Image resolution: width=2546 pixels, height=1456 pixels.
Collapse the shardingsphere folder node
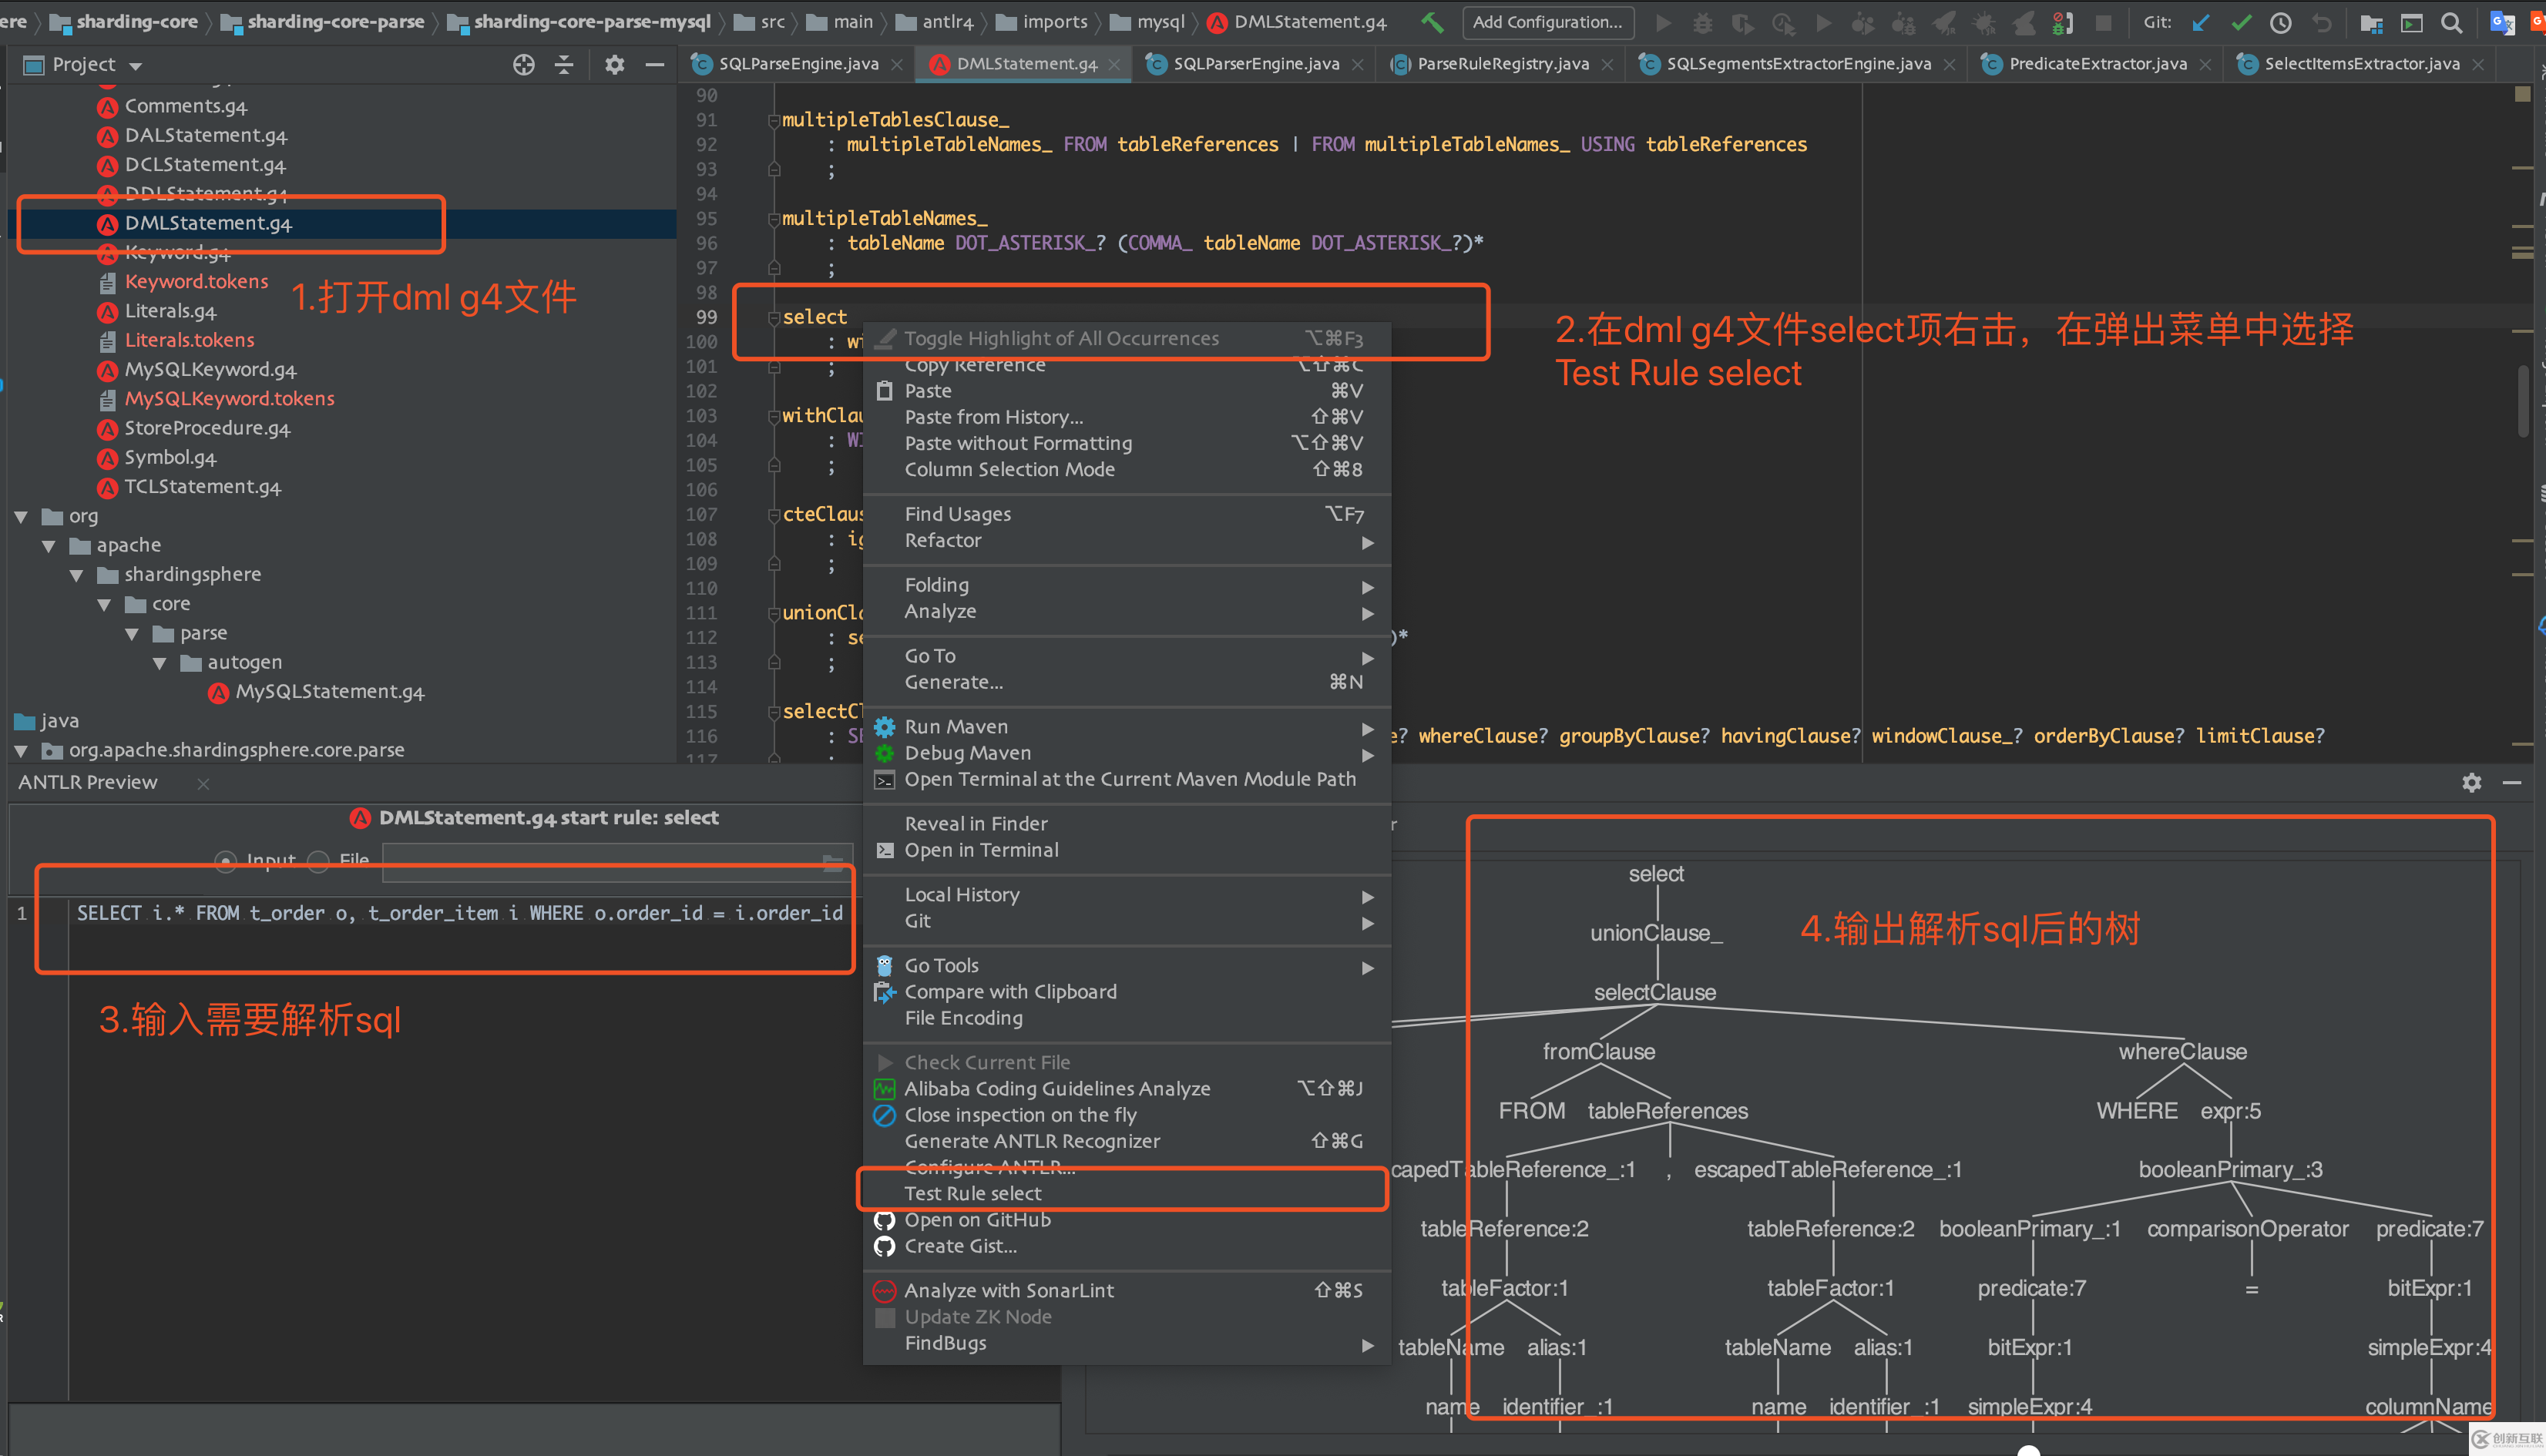[76, 575]
